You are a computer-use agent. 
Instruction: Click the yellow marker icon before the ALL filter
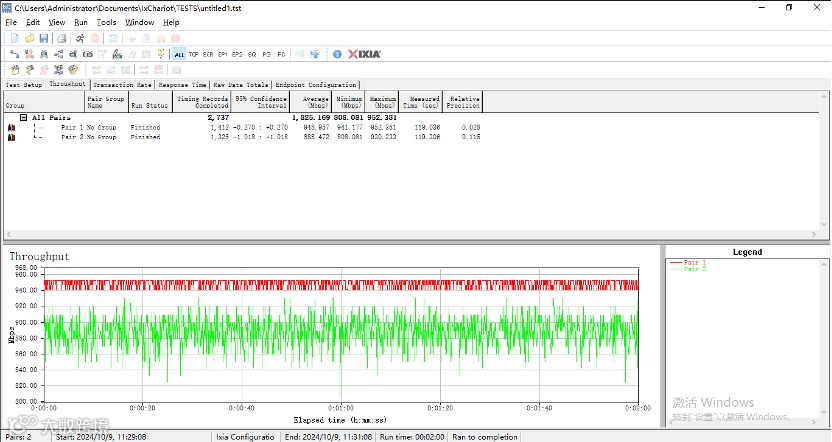[161, 54]
